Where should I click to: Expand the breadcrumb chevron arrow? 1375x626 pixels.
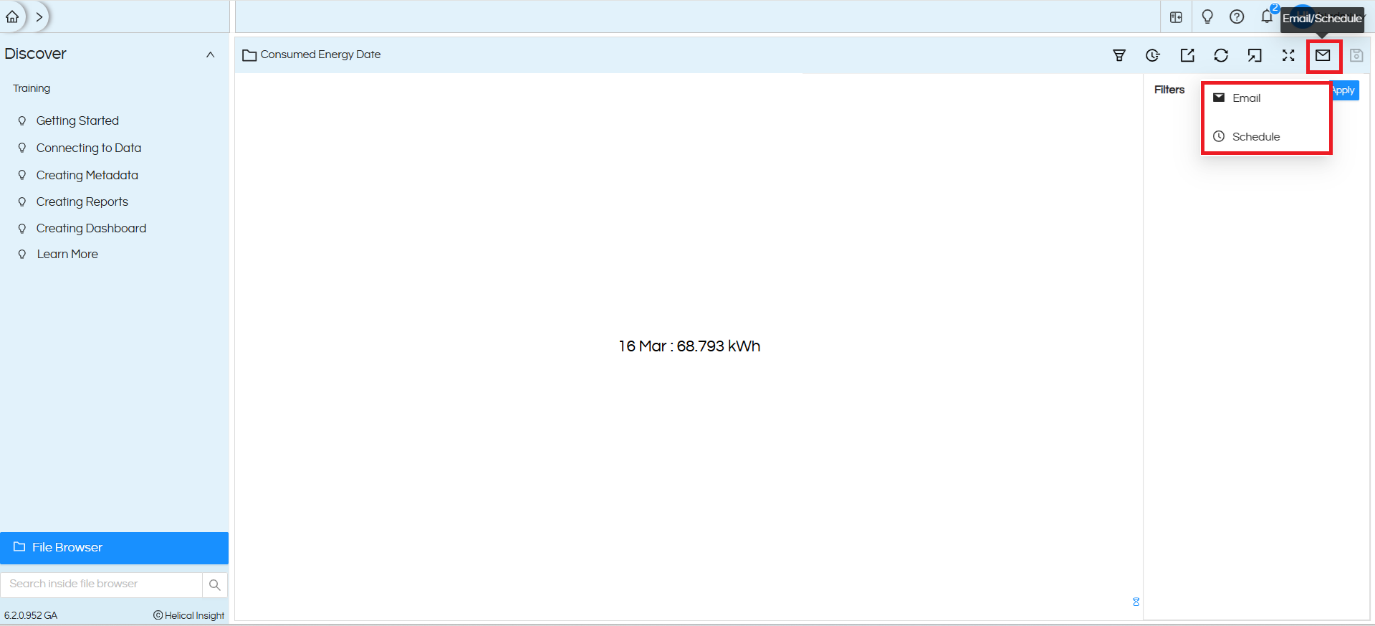point(39,17)
